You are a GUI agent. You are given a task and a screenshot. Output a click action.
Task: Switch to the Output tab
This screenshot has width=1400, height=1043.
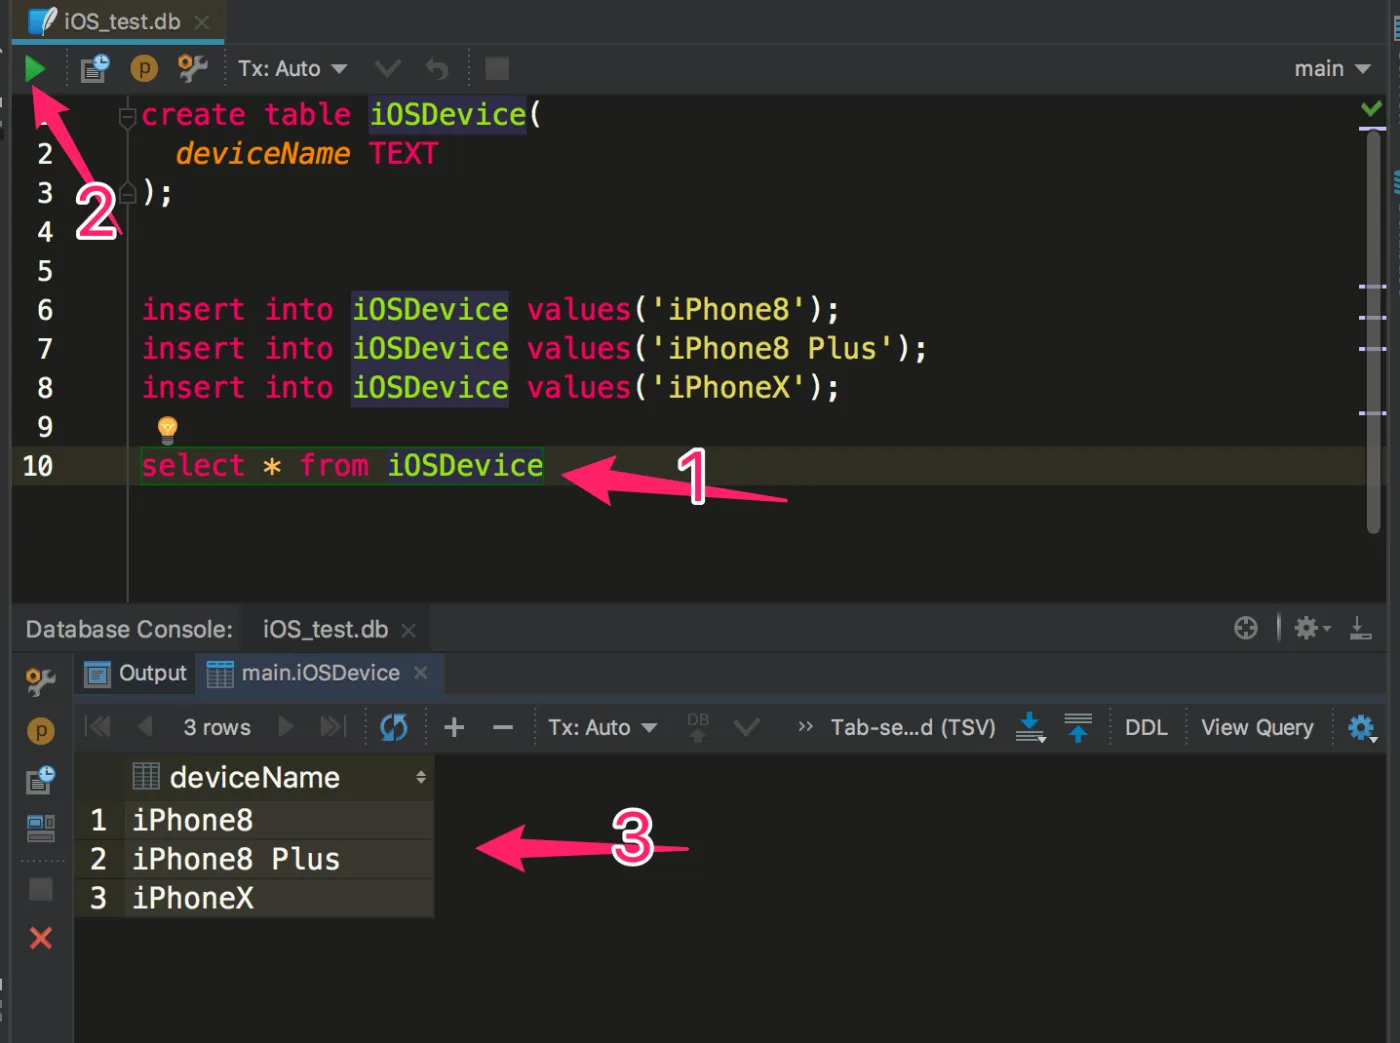click(136, 674)
